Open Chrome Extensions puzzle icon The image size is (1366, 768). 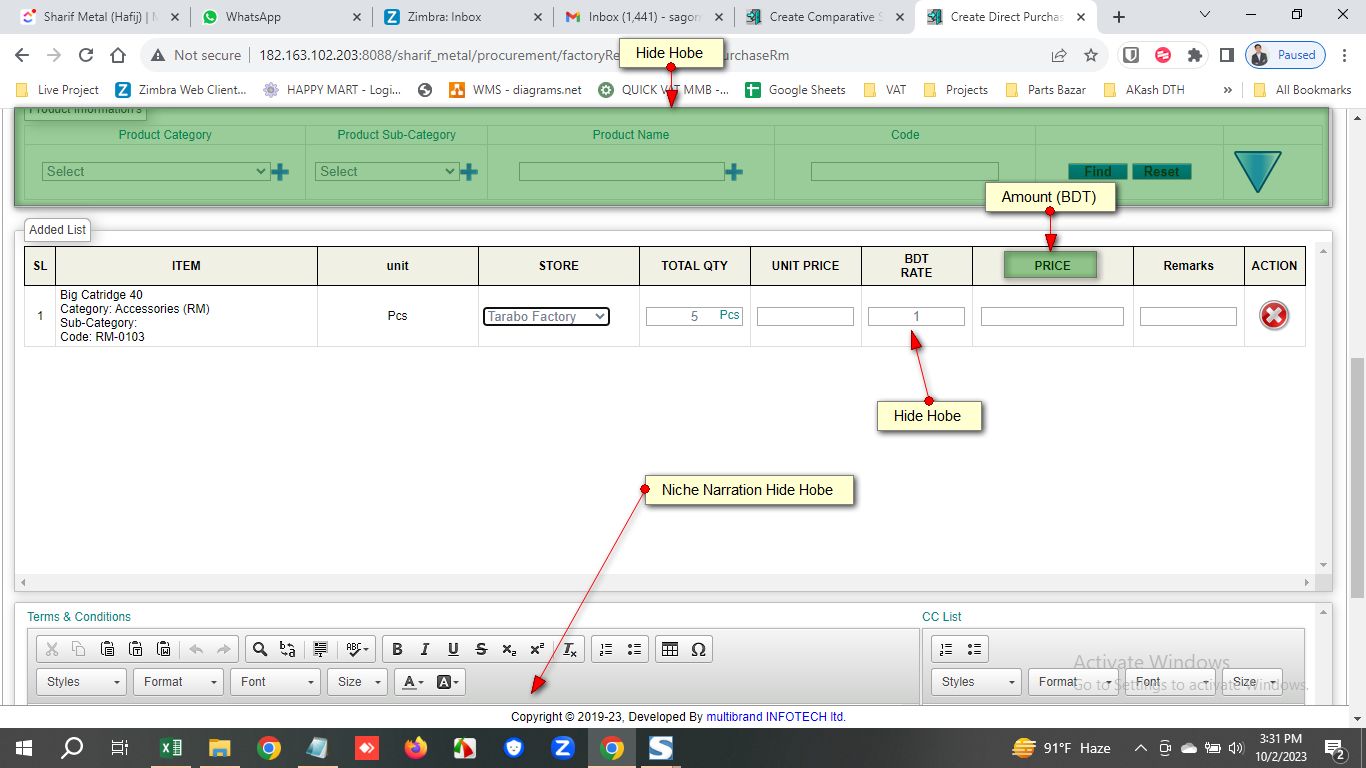pyautogui.click(x=1194, y=55)
